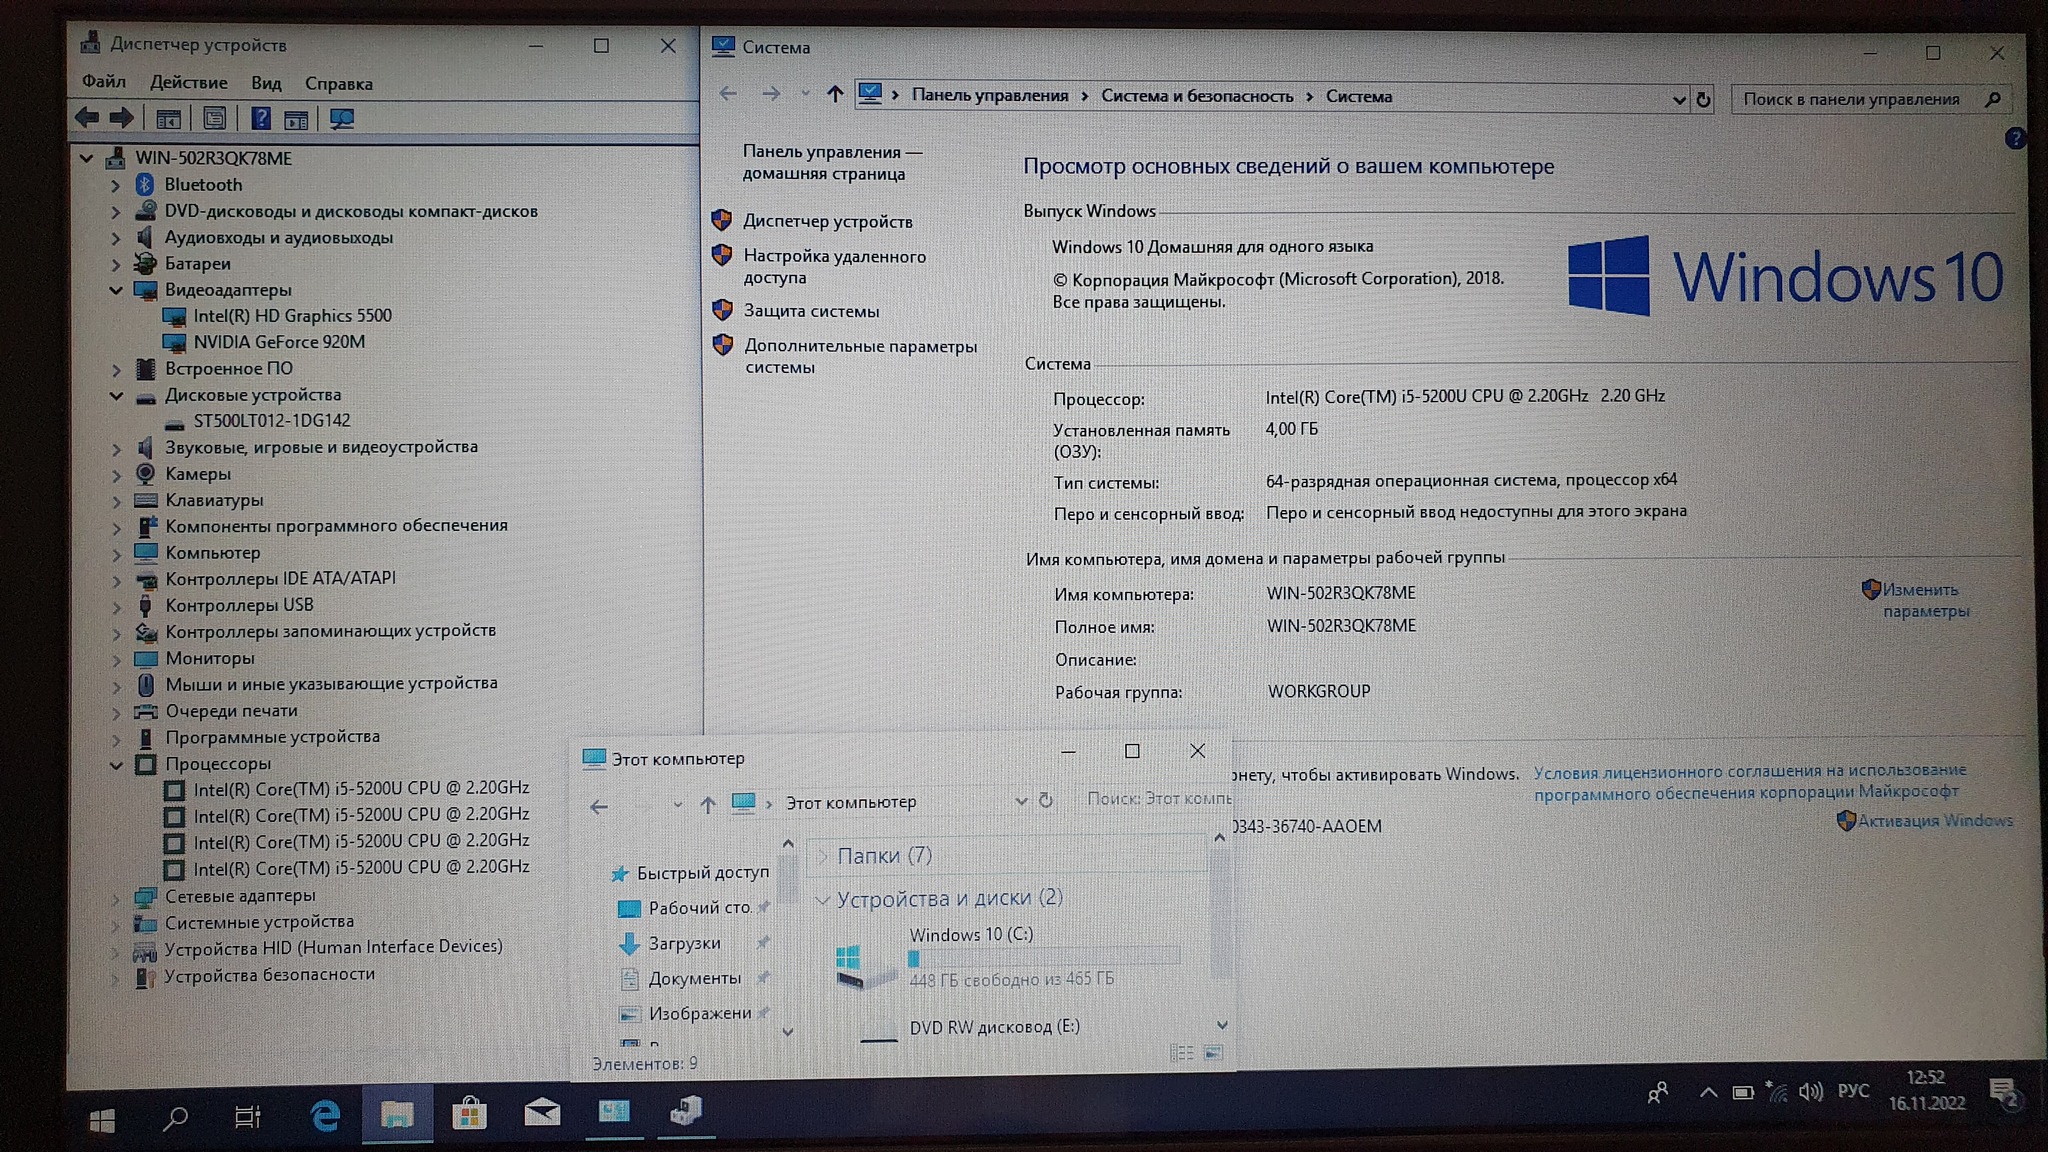Select Документы in quick access pane

tap(694, 978)
